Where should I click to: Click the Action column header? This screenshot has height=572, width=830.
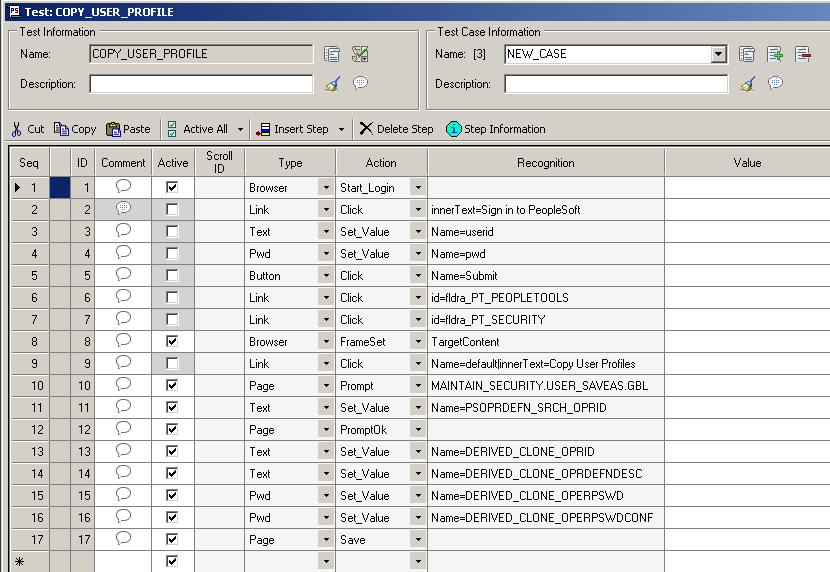(x=381, y=162)
